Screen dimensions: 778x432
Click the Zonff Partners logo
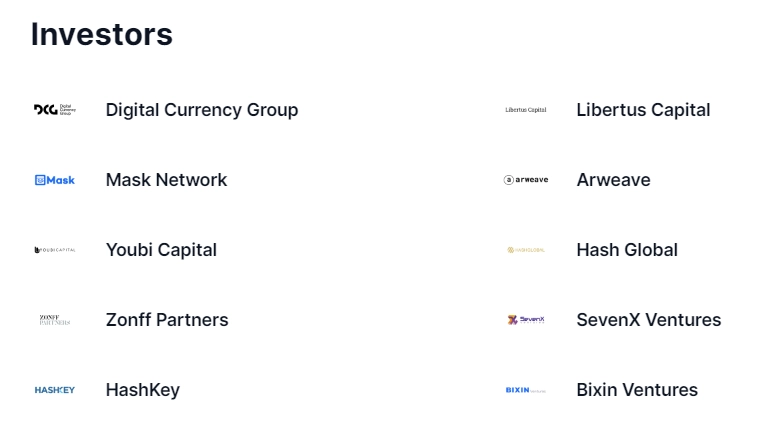54,320
